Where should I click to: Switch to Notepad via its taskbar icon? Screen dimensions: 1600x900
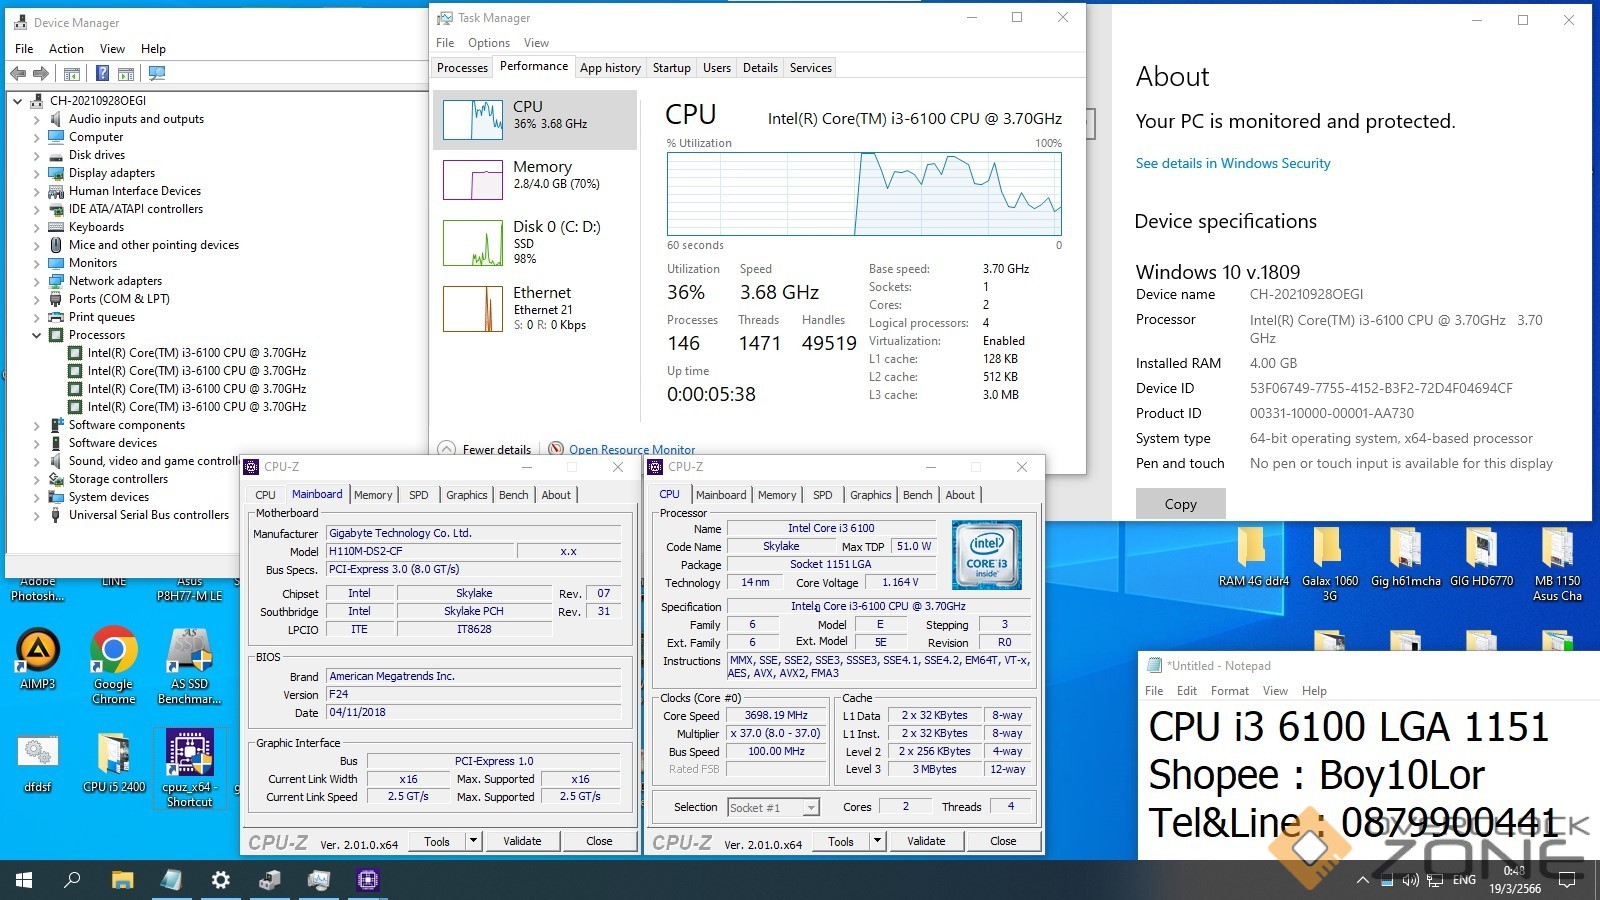171,880
